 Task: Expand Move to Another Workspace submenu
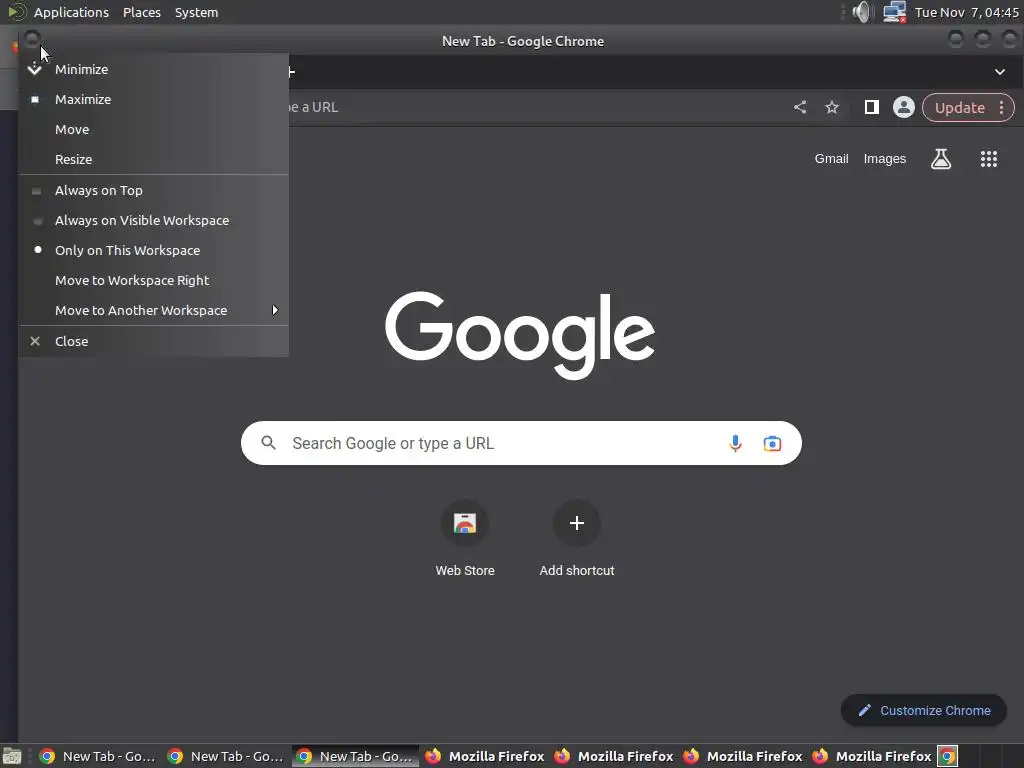pos(153,311)
